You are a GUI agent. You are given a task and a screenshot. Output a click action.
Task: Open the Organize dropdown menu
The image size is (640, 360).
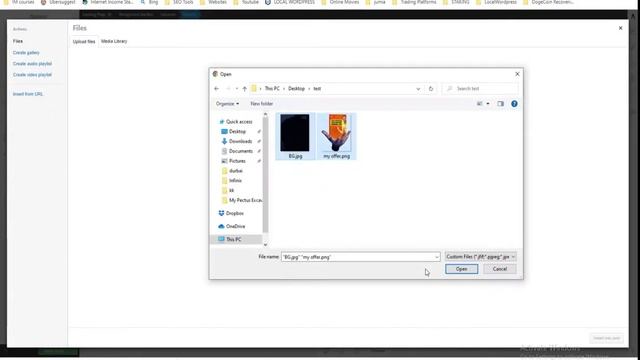pos(227,104)
